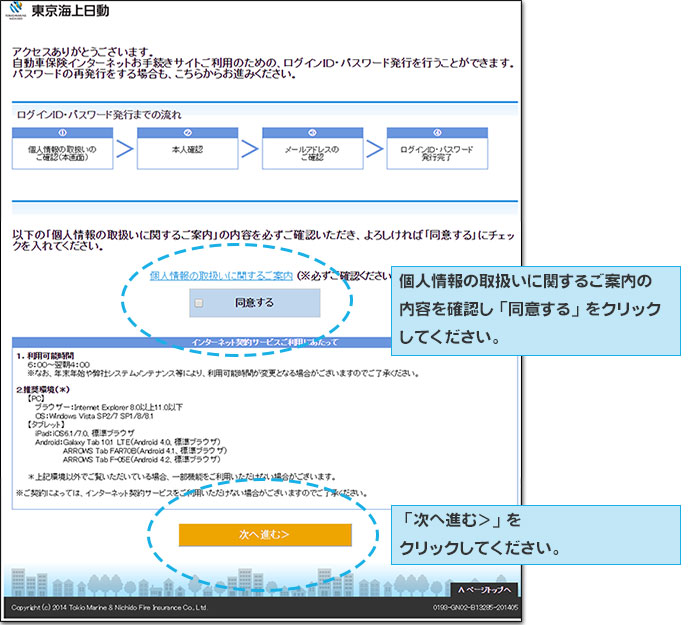690x625 pixels.
Task: Check the 同意する agreement checkbox
Action: pyautogui.click(x=199, y=301)
